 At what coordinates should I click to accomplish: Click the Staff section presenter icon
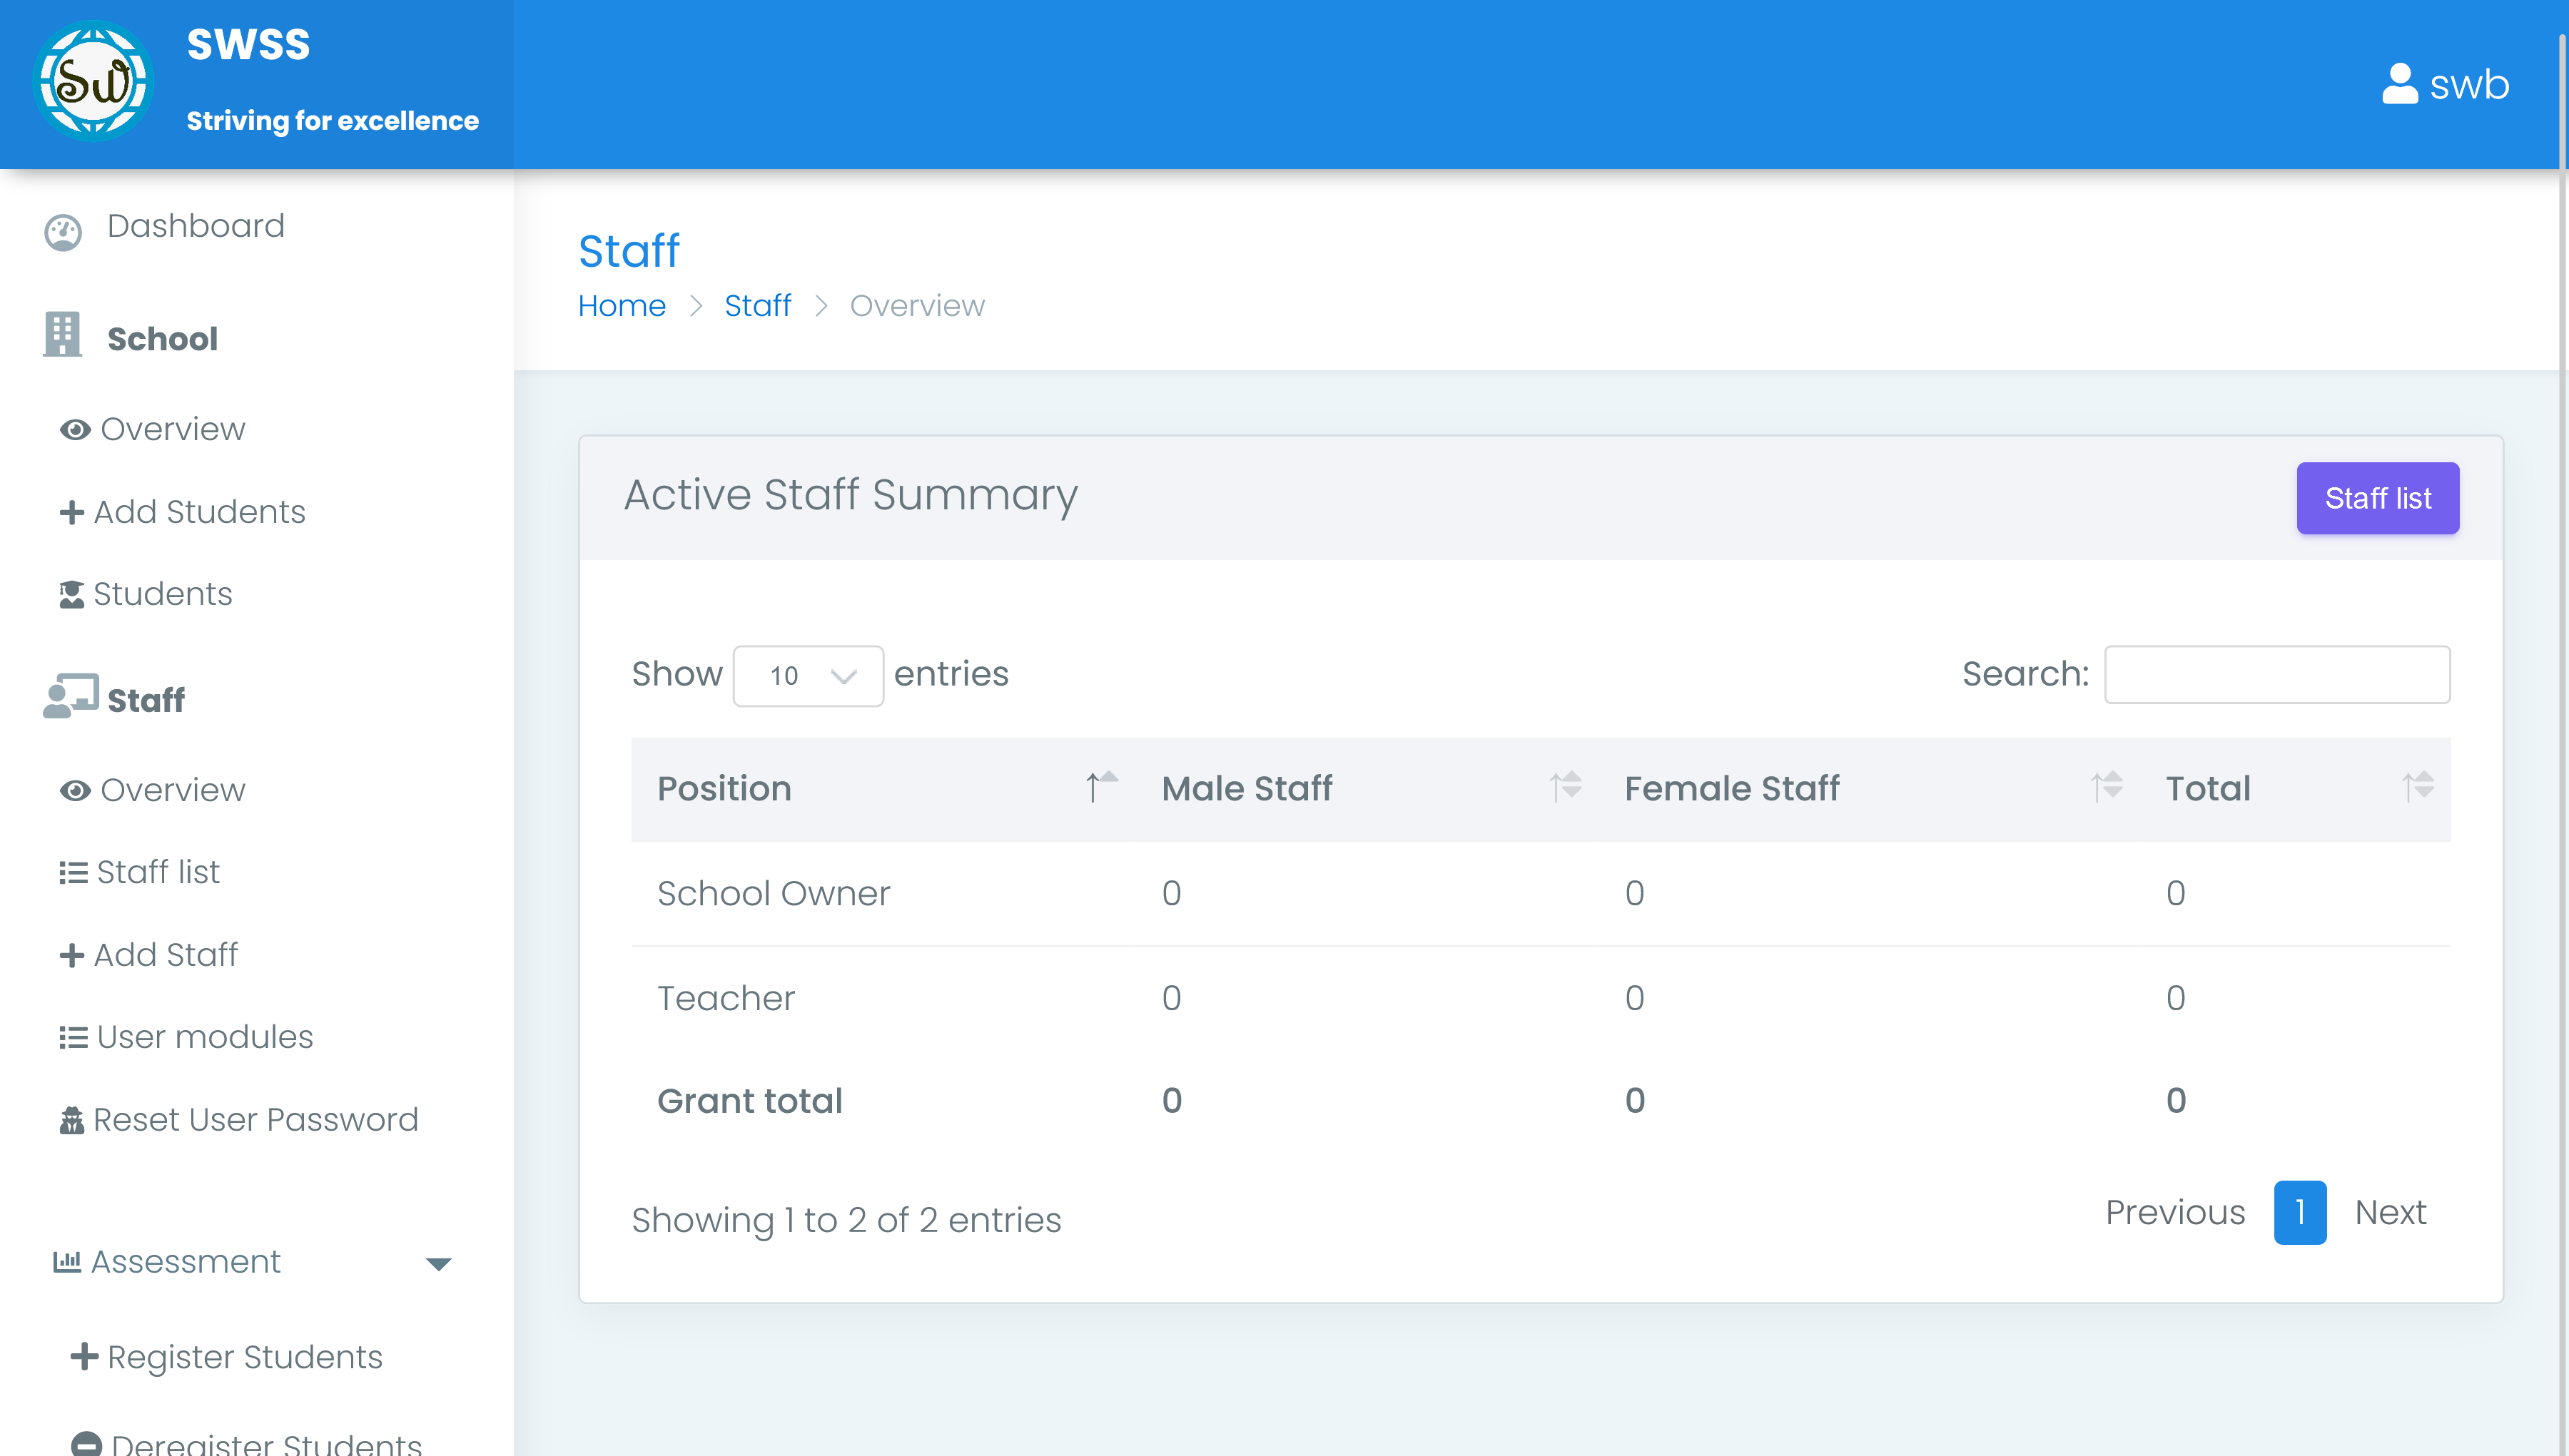click(x=70, y=696)
